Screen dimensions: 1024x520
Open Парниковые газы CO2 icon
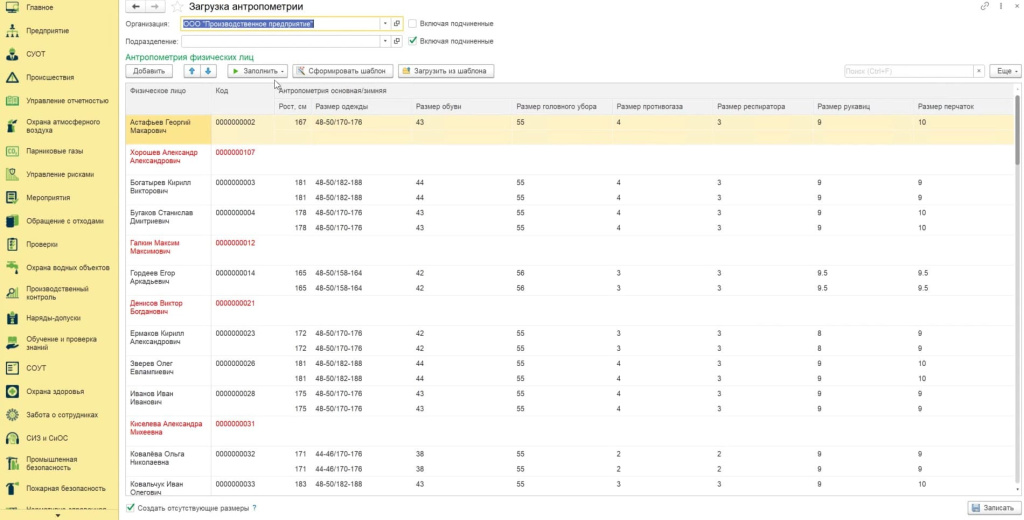[x=12, y=151]
